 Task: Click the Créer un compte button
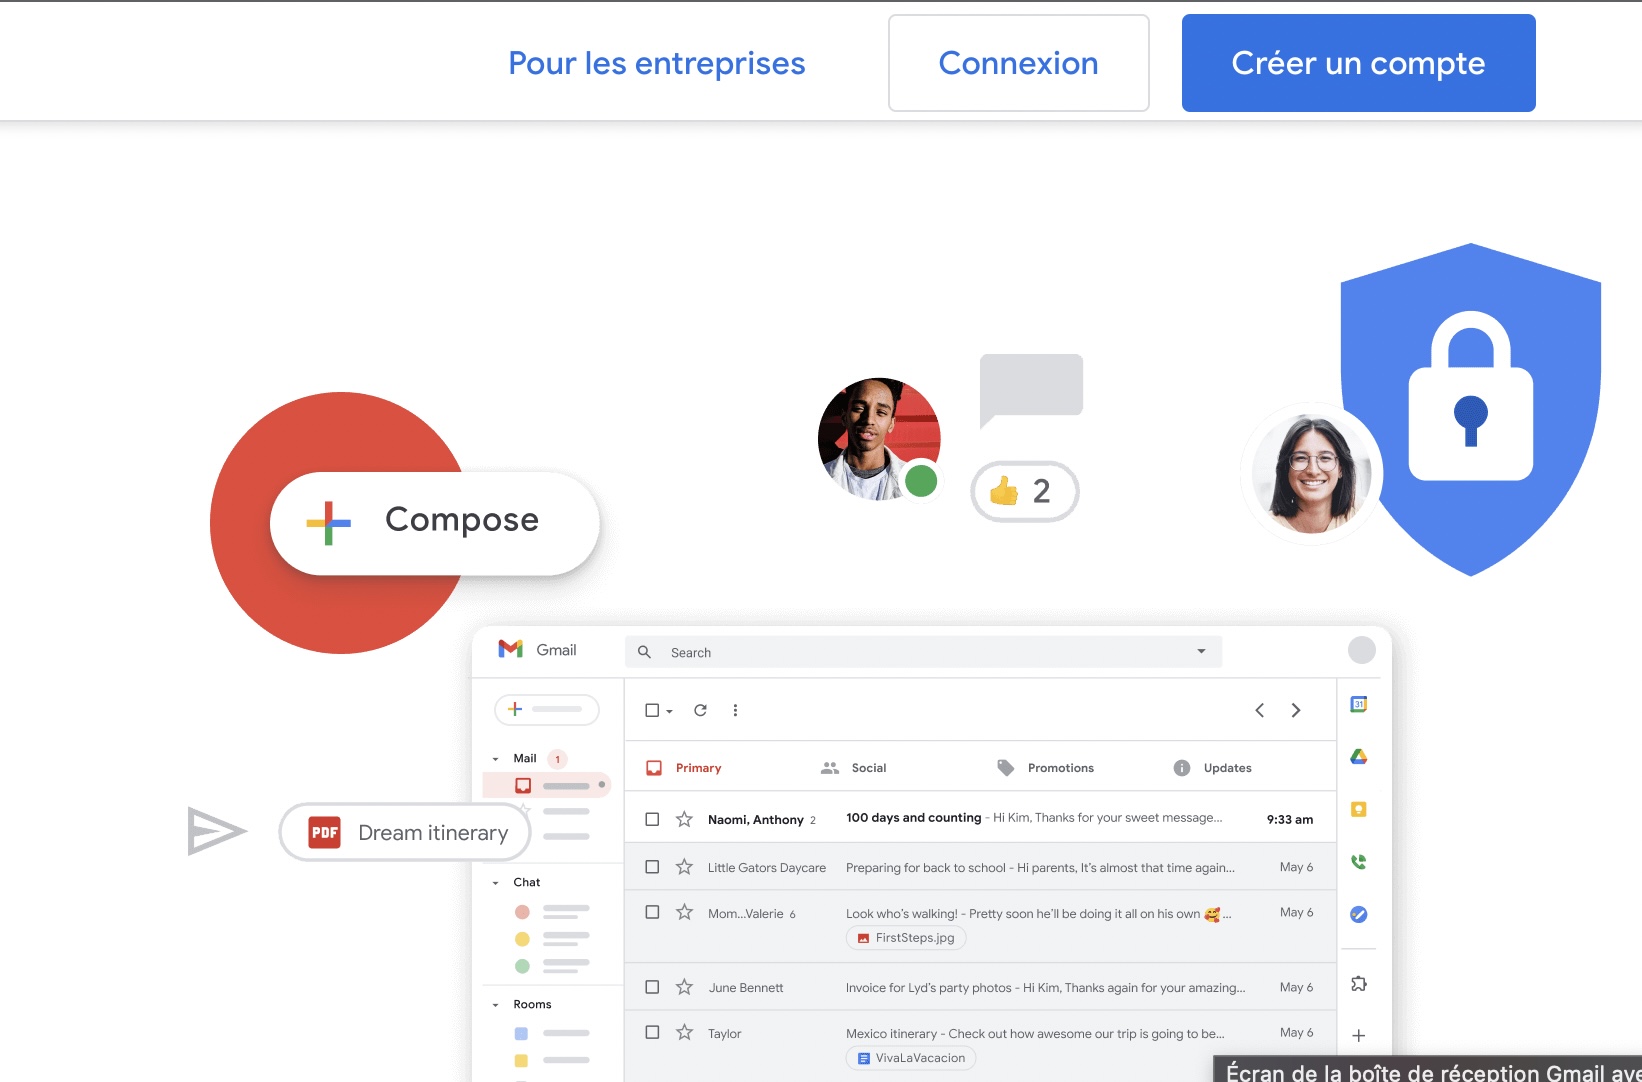tap(1358, 63)
